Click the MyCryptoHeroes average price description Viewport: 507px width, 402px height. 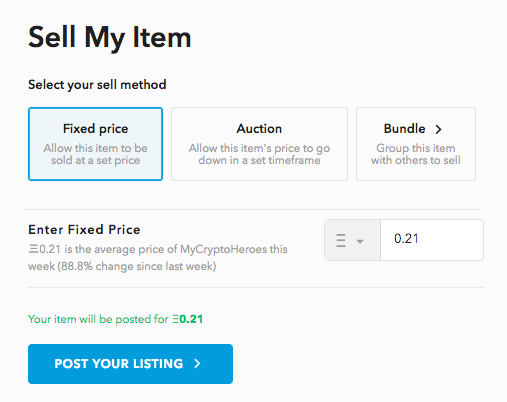(x=158, y=258)
